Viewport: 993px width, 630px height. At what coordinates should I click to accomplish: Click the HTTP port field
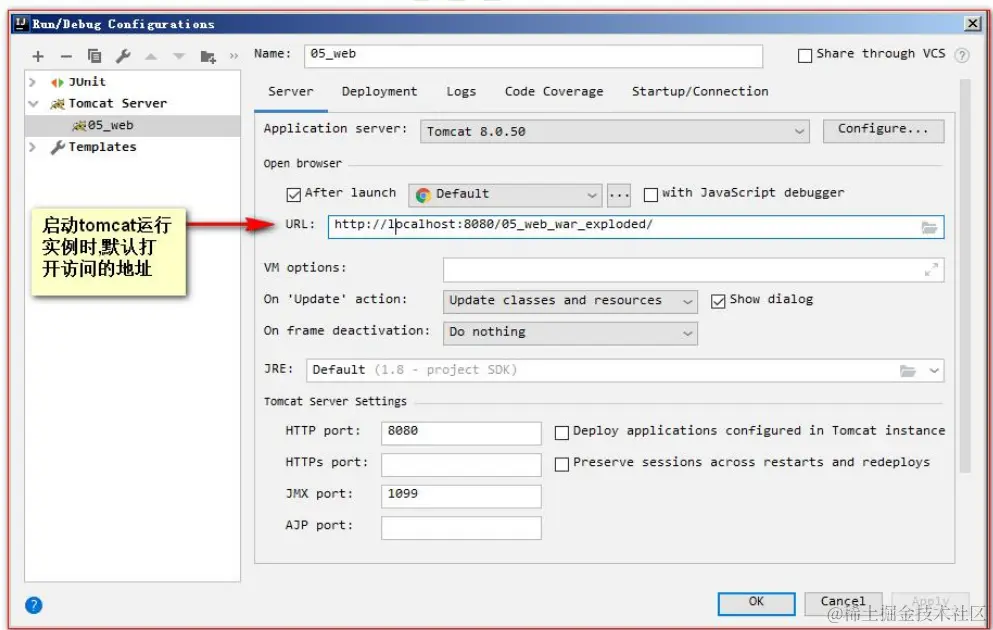pyautogui.click(x=461, y=433)
